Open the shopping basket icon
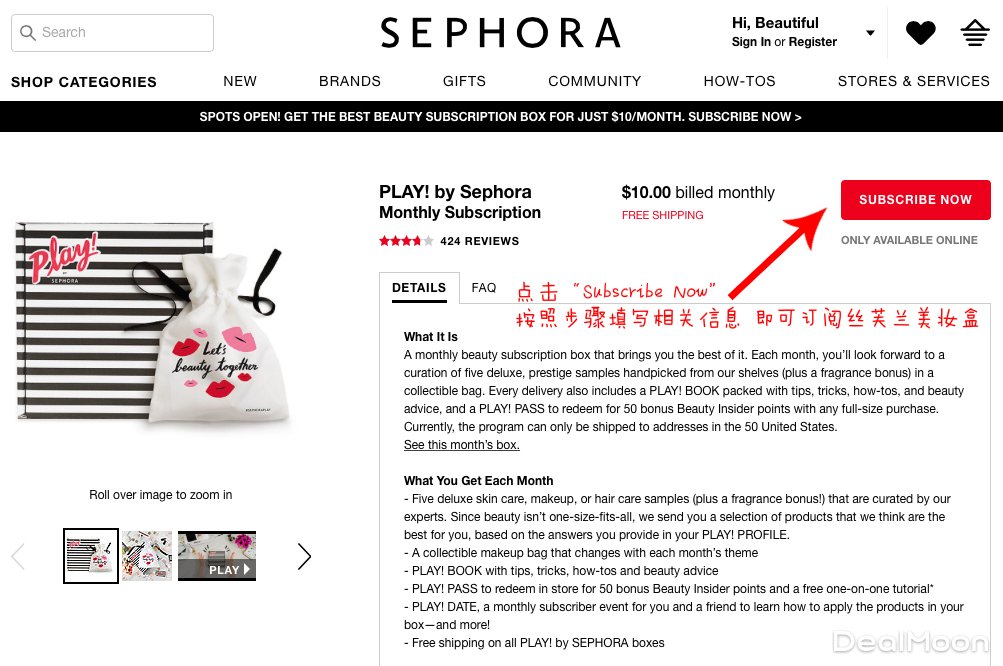 (975, 33)
